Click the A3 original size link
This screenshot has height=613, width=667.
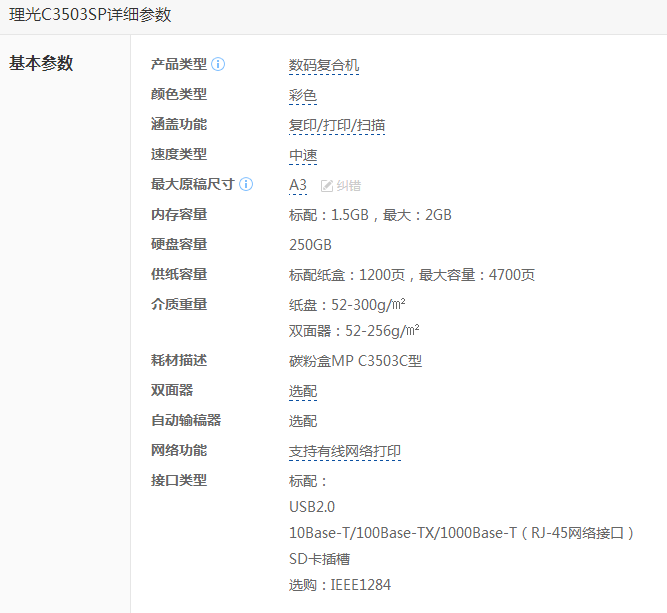pyautogui.click(x=298, y=185)
